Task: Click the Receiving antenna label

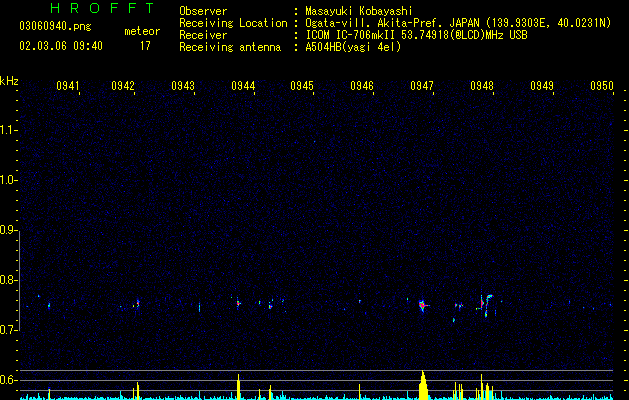Action: [x=230, y=47]
